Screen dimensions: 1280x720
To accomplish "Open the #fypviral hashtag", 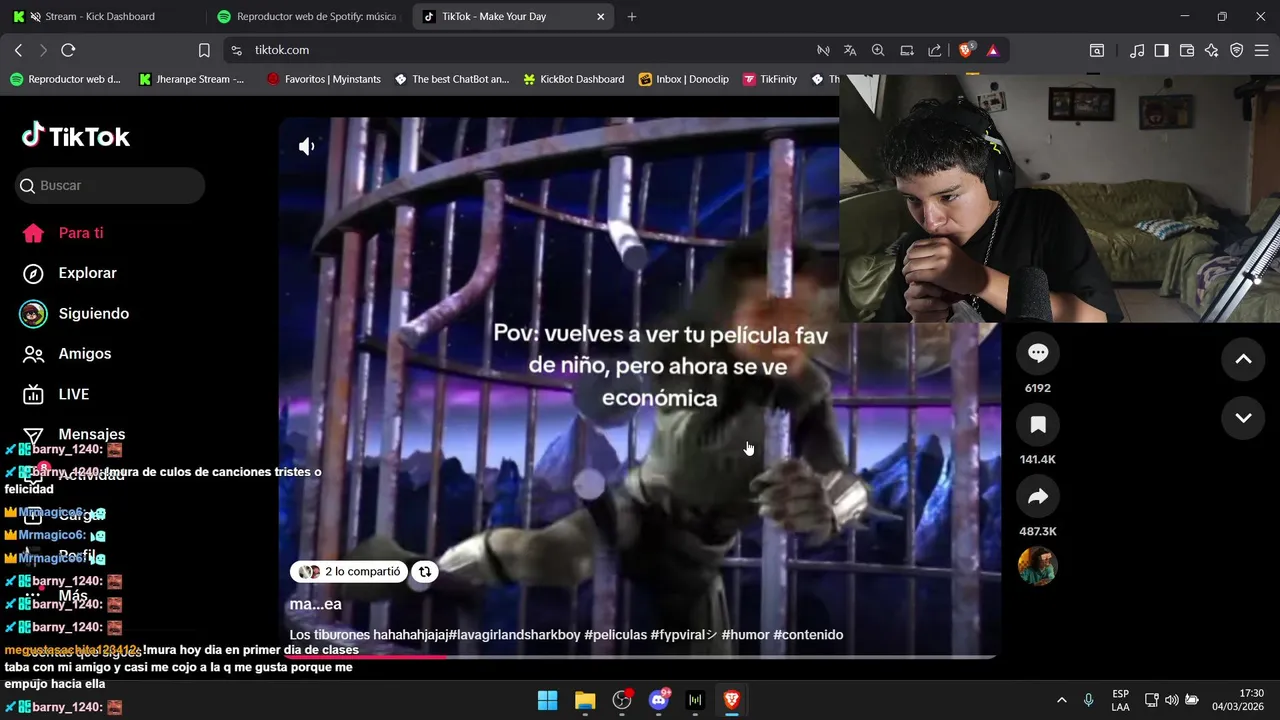I will tap(684, 635).
